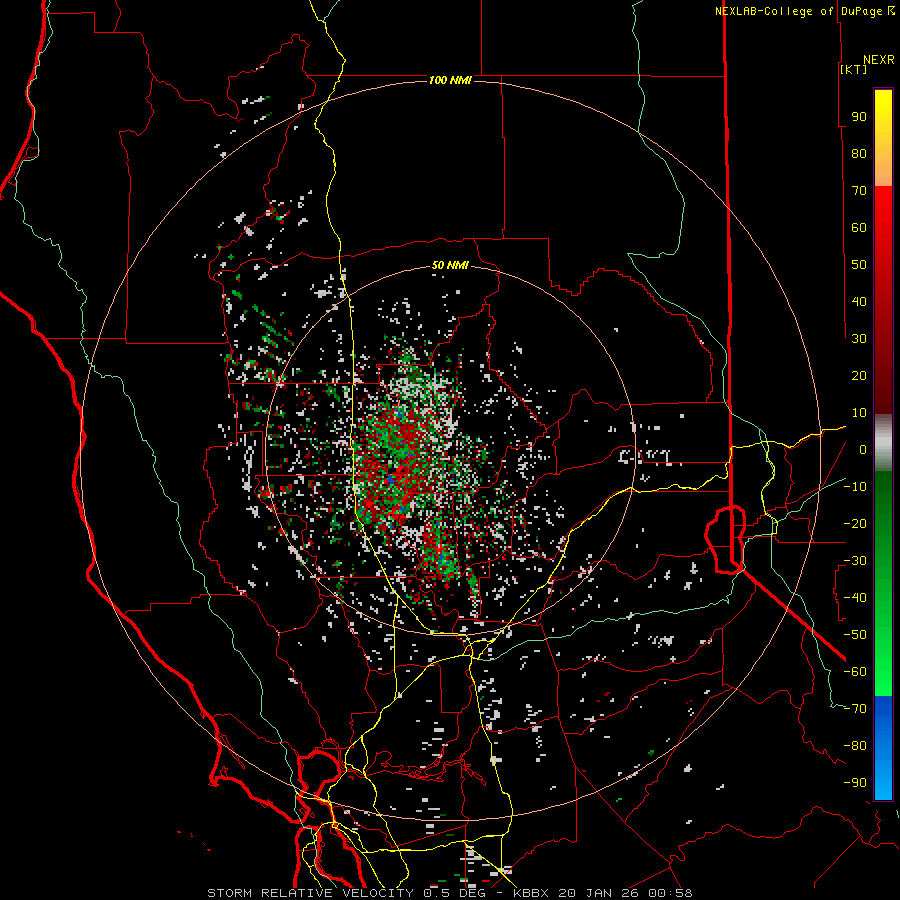Click the 20 JAN 26 date in the caption
The height and width of the screenshot is (900, 900).
click(599, 893)
